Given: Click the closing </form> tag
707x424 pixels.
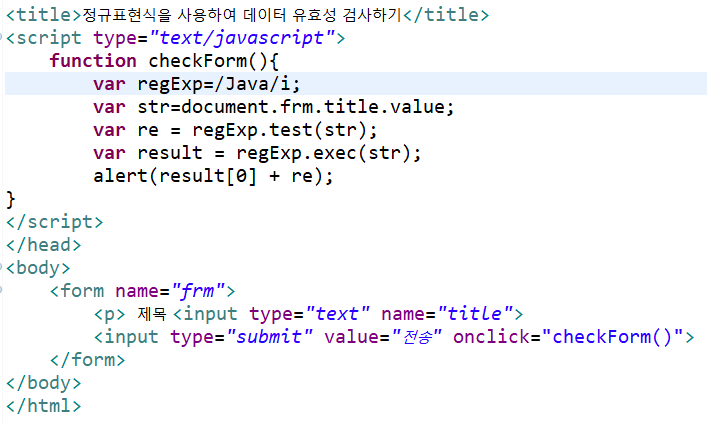Looking at the screenshot, I should coord(87,360).
